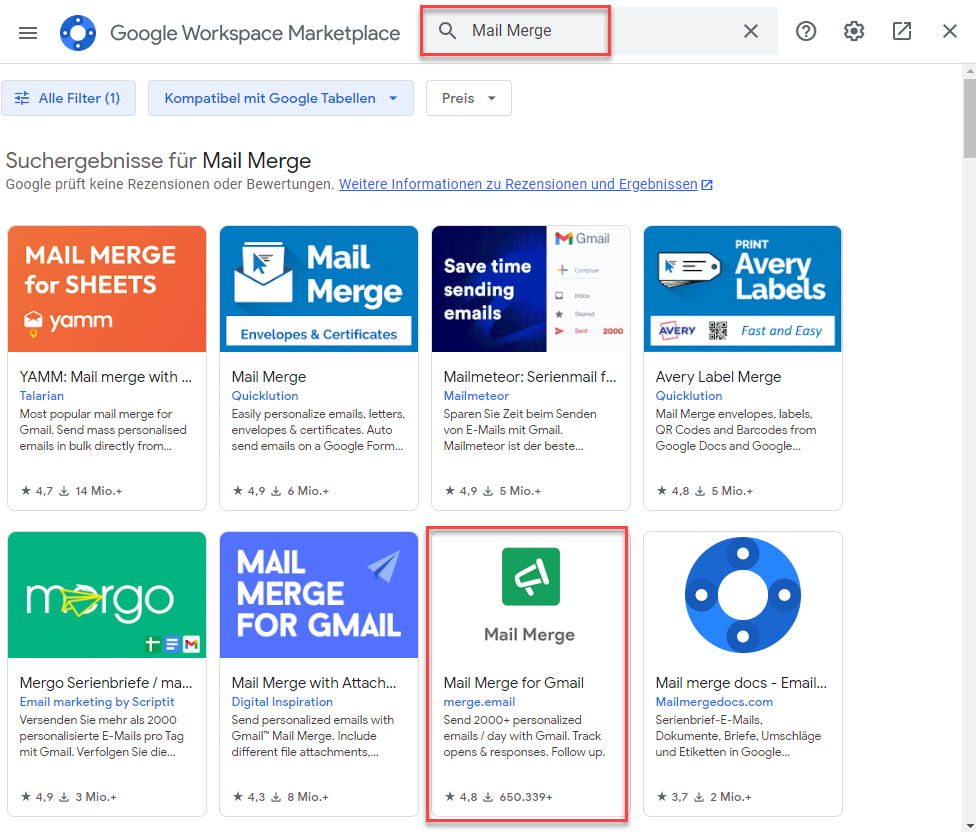This screenshot has width=976, height=832.
Task: Close the Marketplace dialog
Action: point(949,31)
